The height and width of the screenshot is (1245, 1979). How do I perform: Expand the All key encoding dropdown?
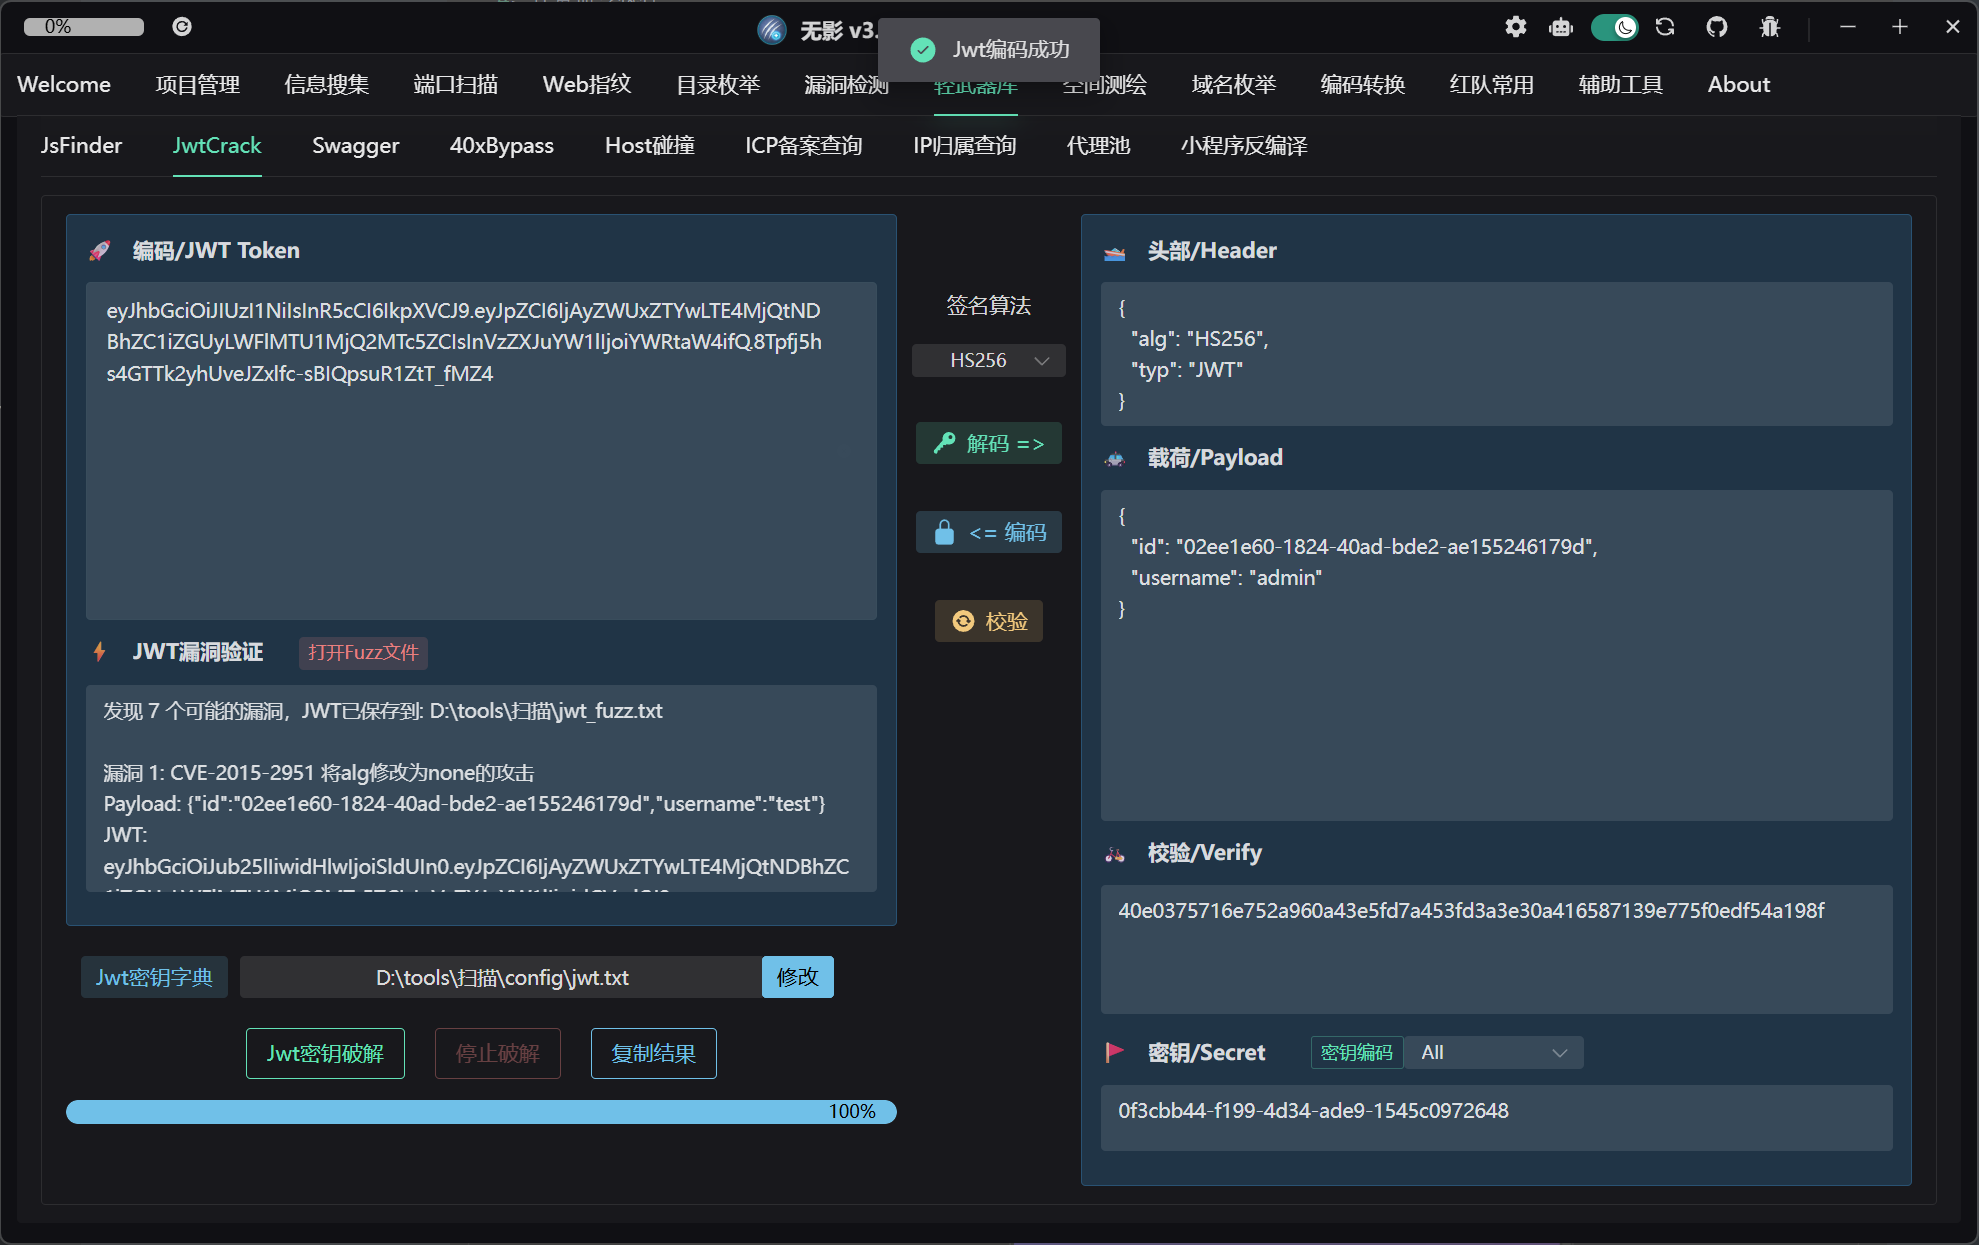1493,1052
